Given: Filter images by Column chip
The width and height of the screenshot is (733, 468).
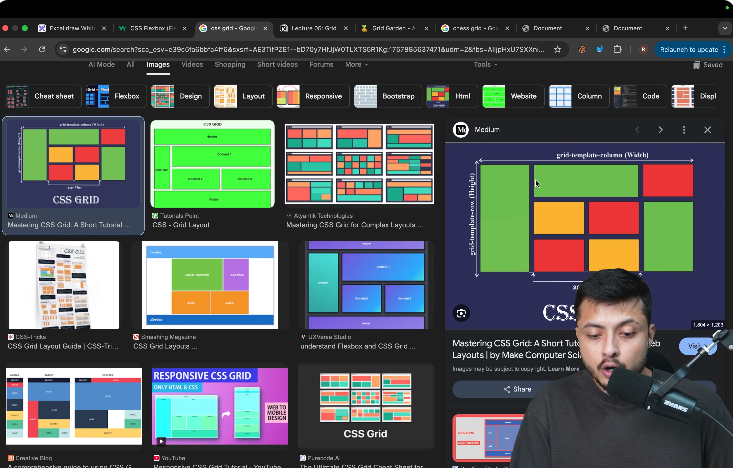Looking at the screenshot, I should pos(578,96).
